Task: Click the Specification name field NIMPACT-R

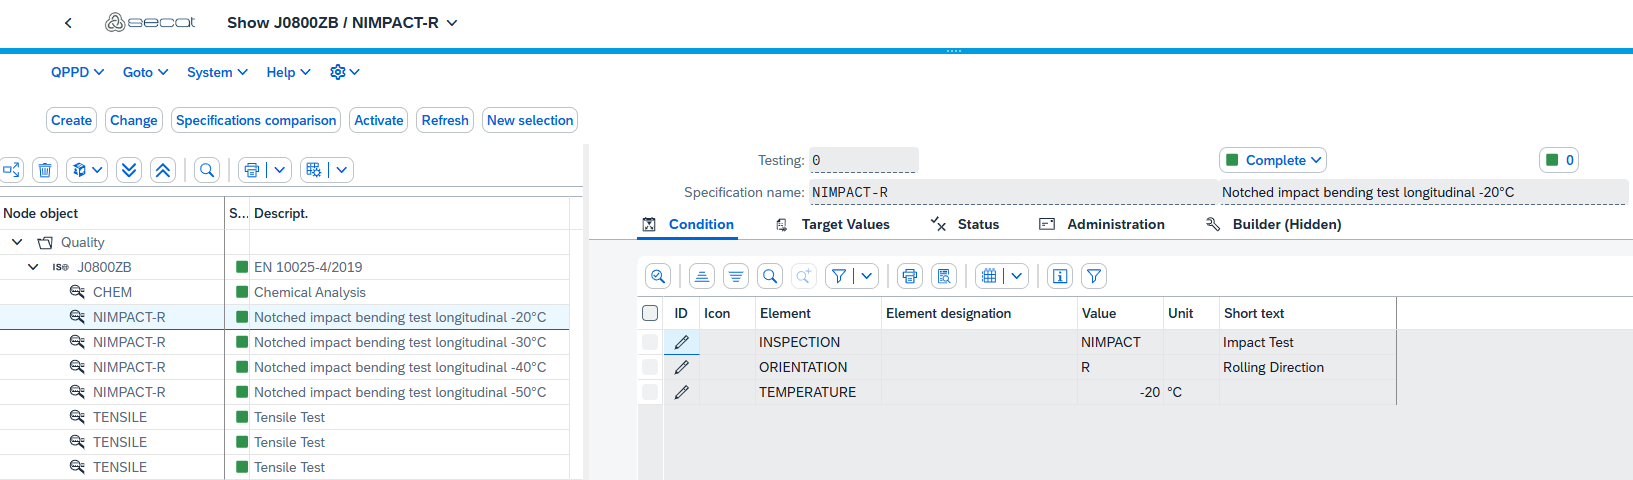Action: click(x=1010, y=192)
